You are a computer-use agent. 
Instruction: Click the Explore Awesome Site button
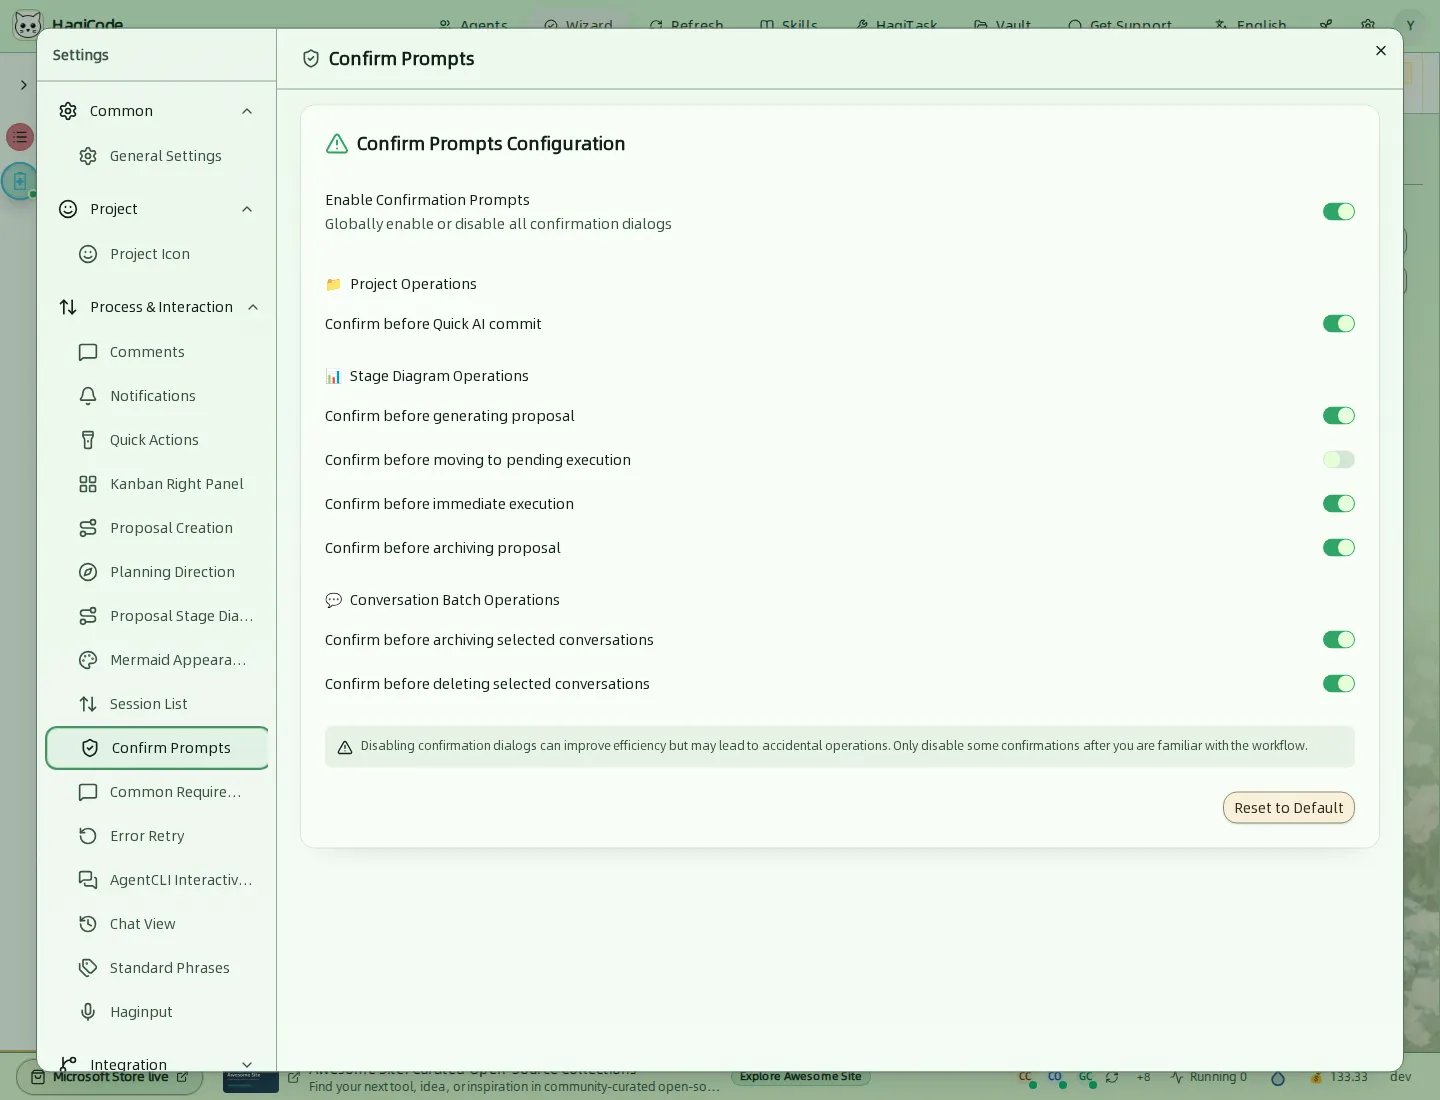tap(800, 1077)
